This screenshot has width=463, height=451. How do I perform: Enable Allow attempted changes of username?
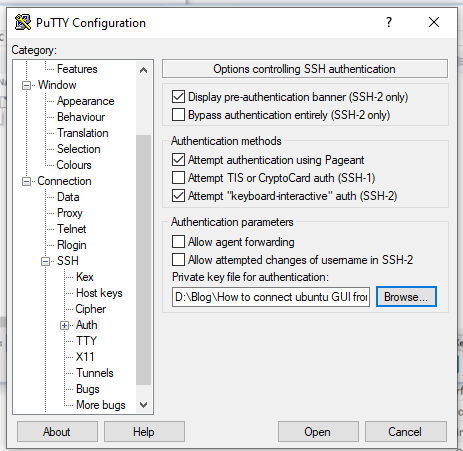tap(178, 260)
